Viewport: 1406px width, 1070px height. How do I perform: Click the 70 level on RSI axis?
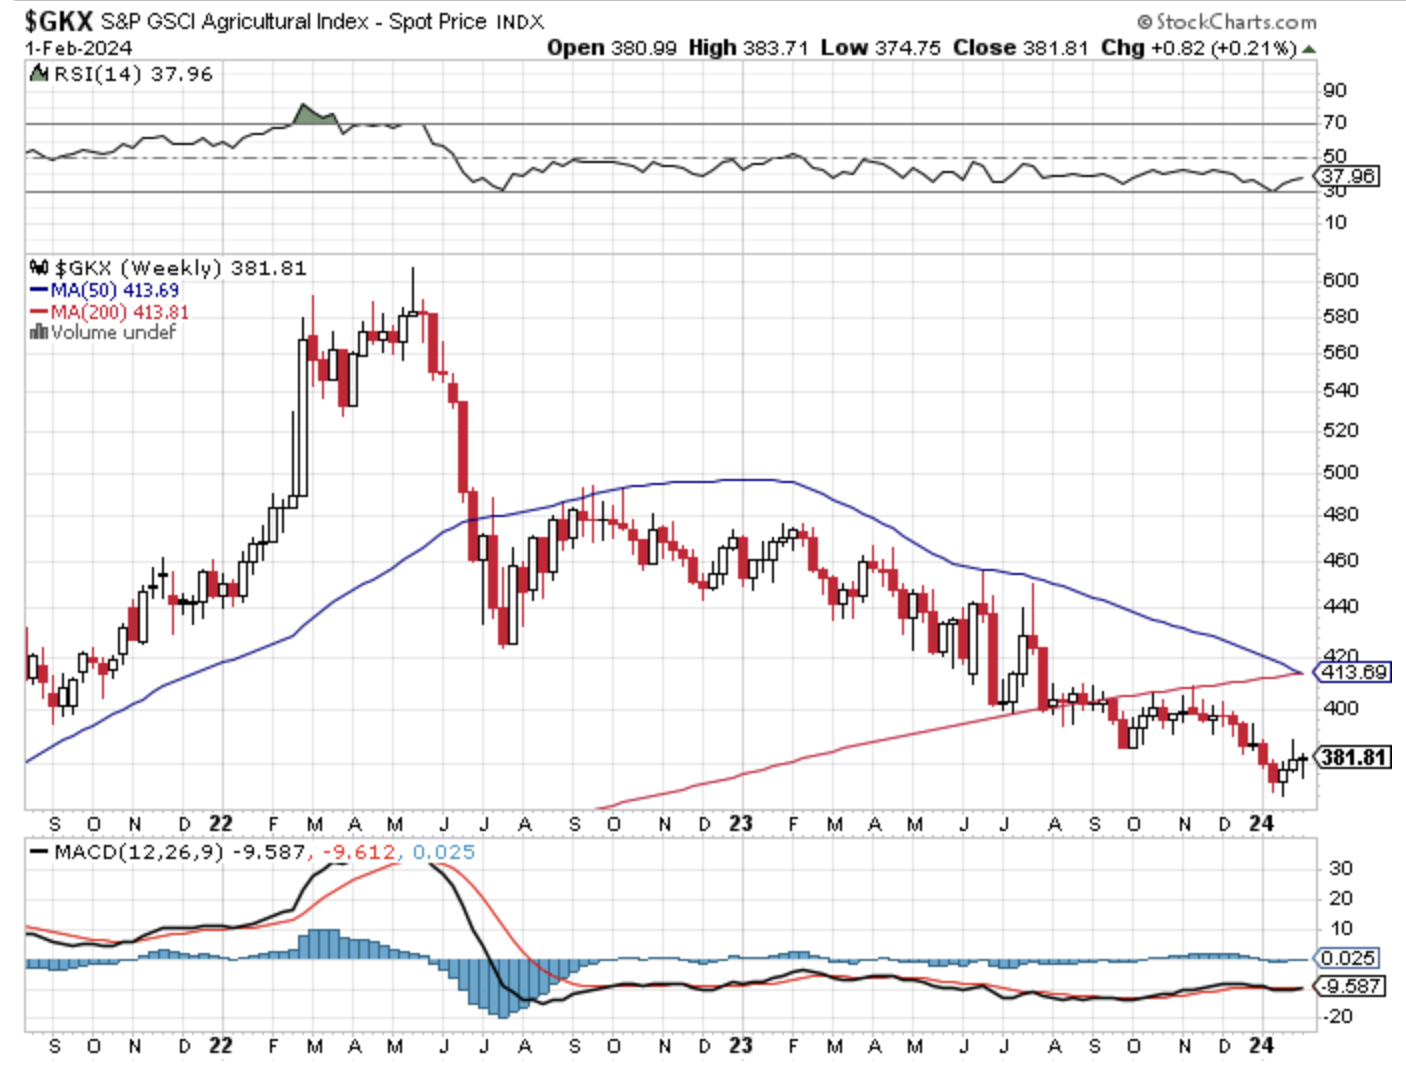(x=1335, y=122)
